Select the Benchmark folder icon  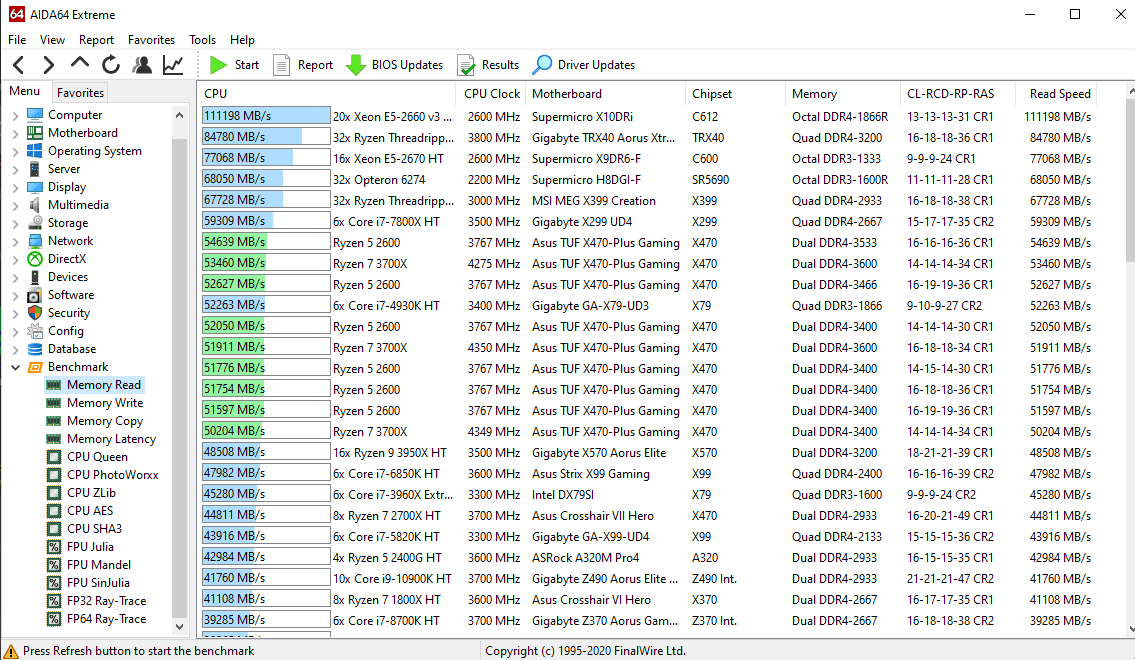[35, 367]
